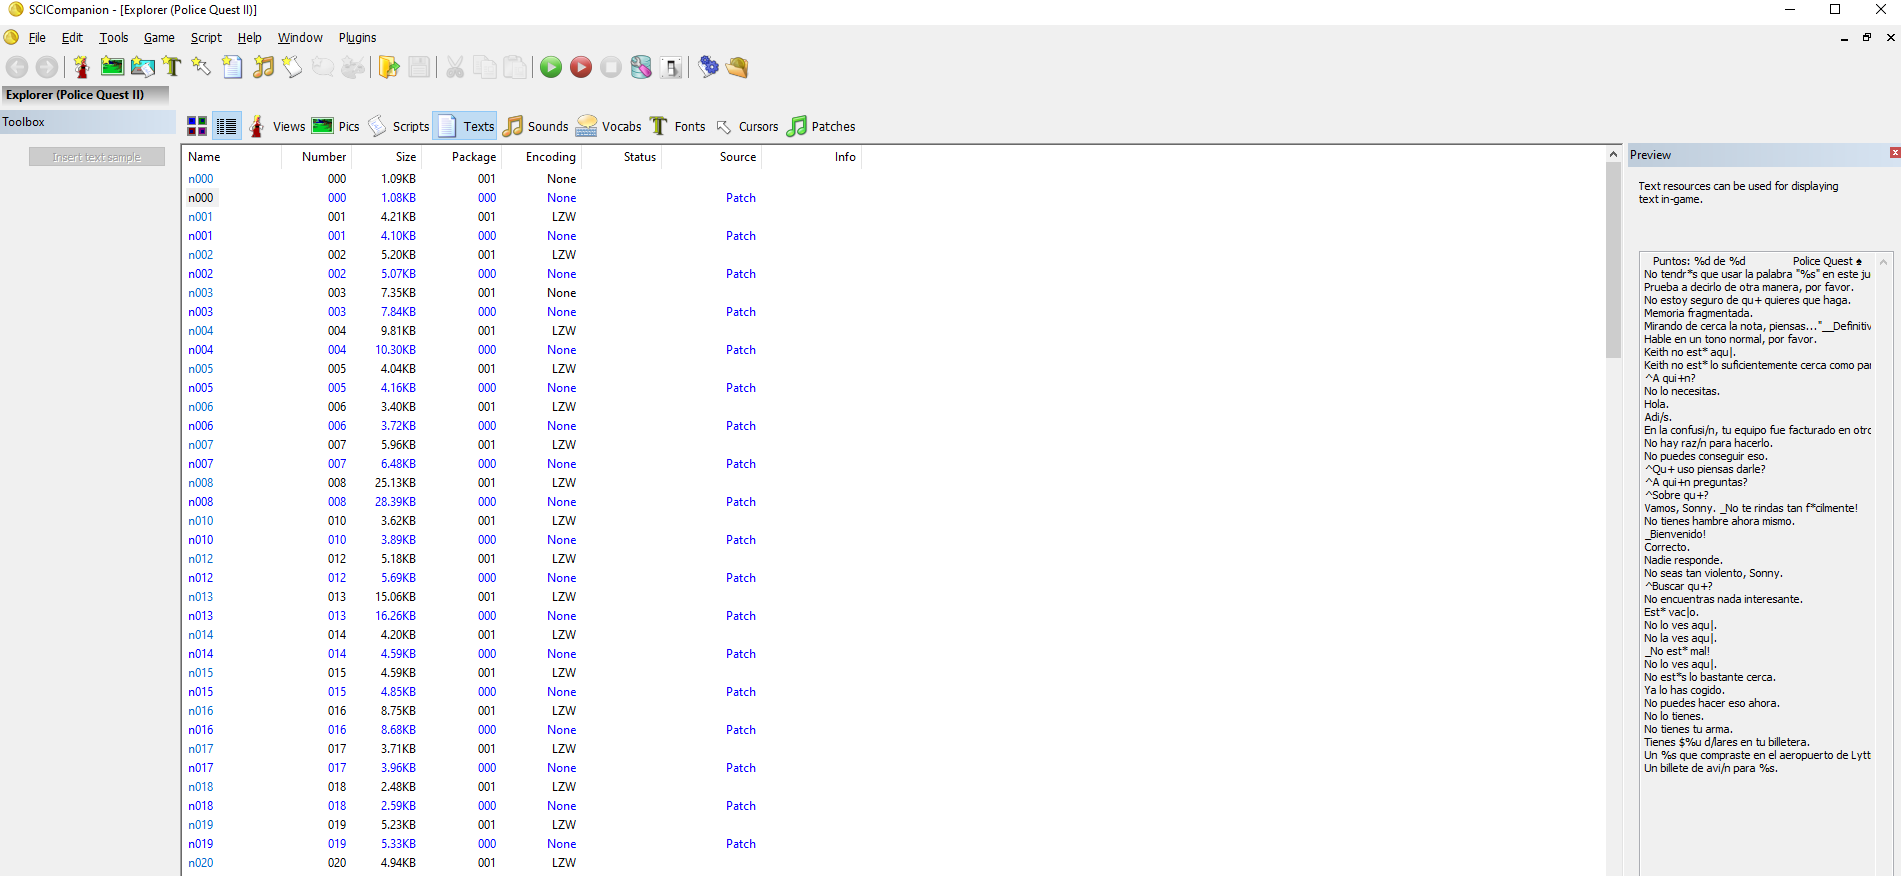
Task: Open the Window menu
Action: (x=300, y=38)
